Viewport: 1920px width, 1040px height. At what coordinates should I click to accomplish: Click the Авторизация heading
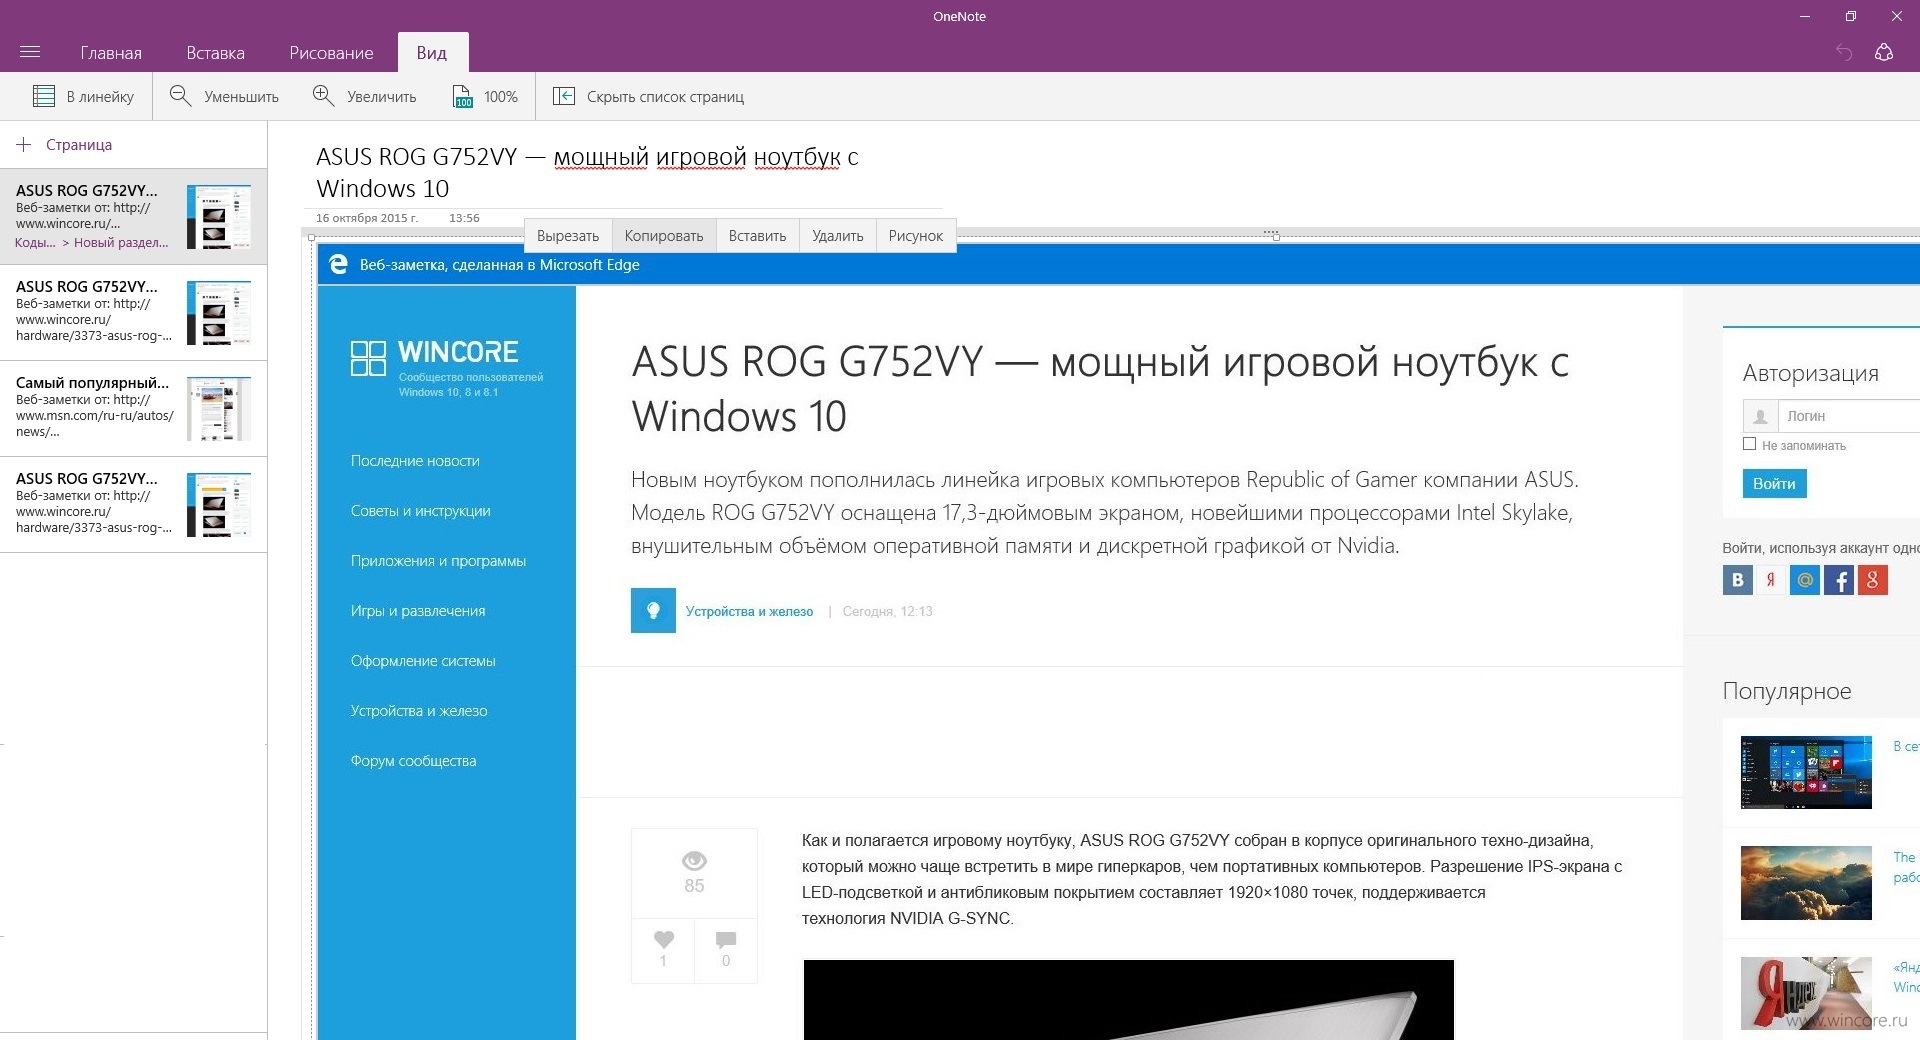tap(1810, 373)
